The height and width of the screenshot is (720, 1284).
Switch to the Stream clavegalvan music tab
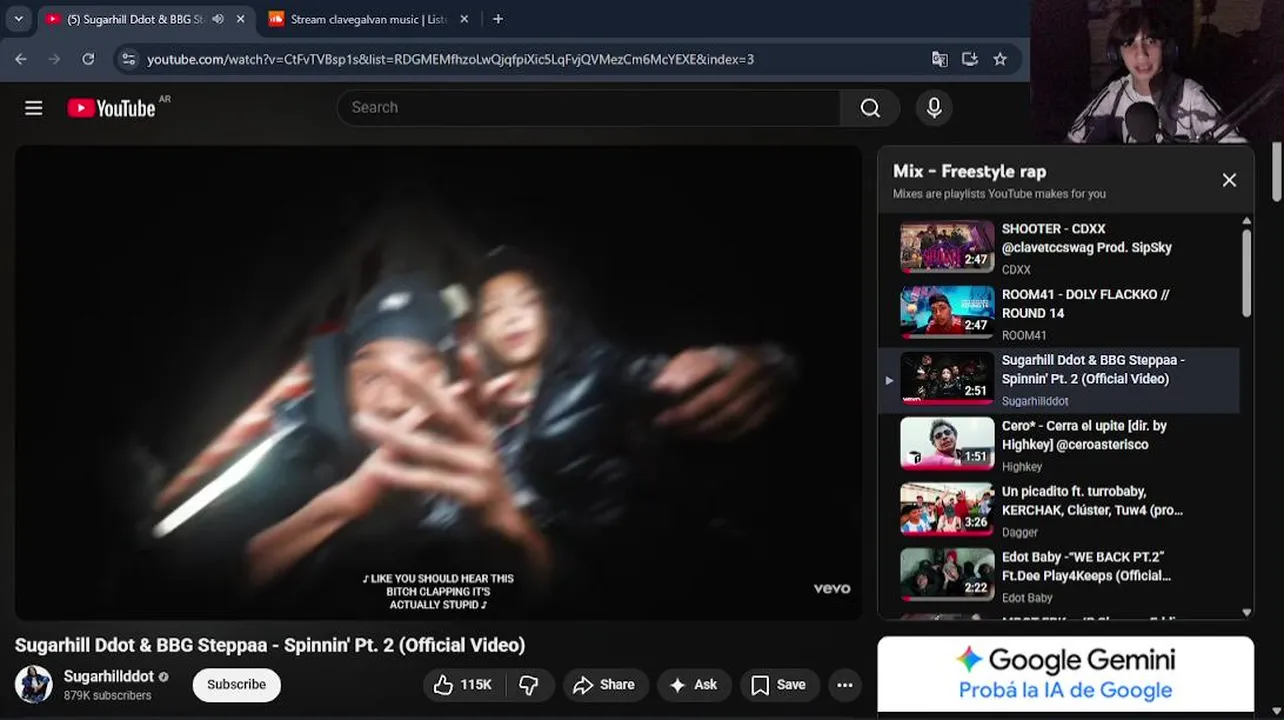[368, 19]
